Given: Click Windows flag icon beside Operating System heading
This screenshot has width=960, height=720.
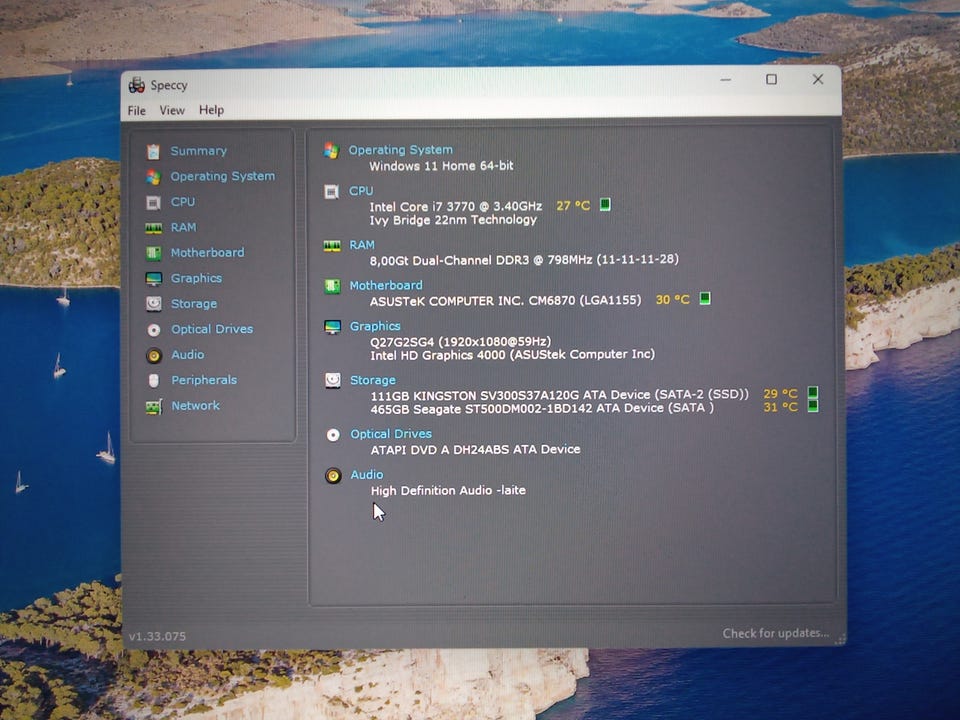Looking at the screenshot, I should click(331, 151).
